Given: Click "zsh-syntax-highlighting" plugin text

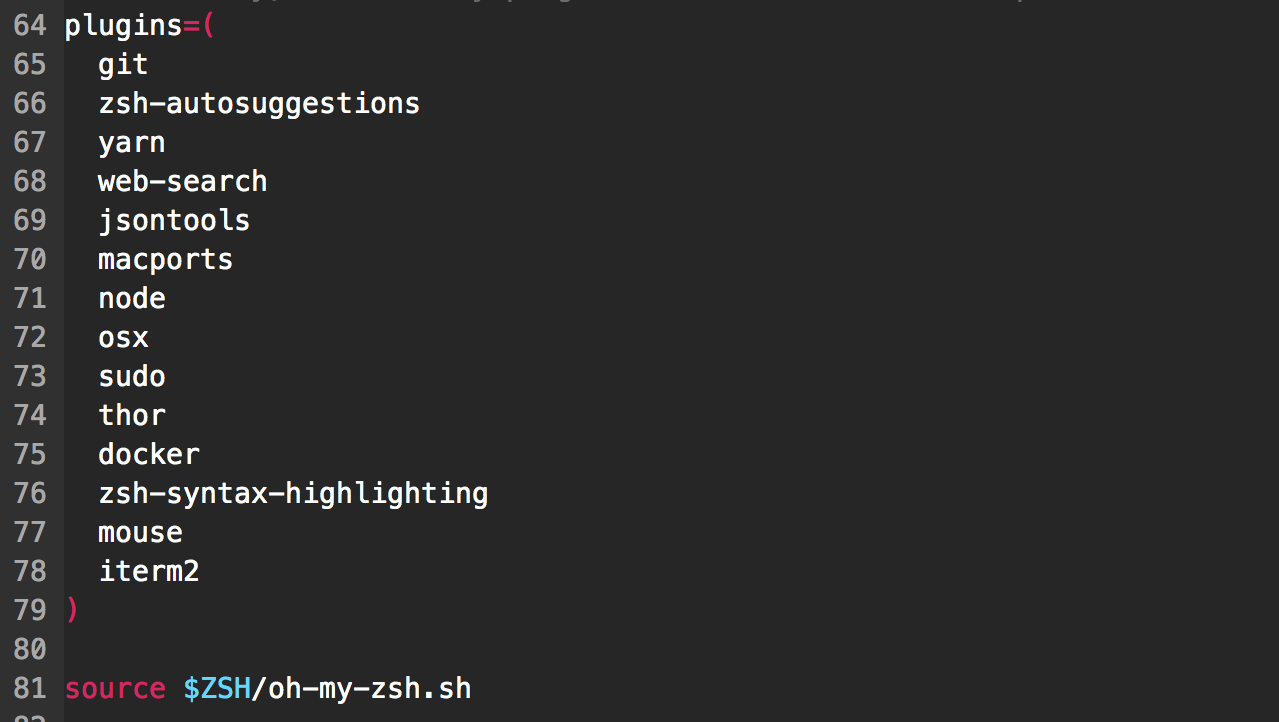Looking at the screenshot, I should pyautogui.click(x=292, y=494).
